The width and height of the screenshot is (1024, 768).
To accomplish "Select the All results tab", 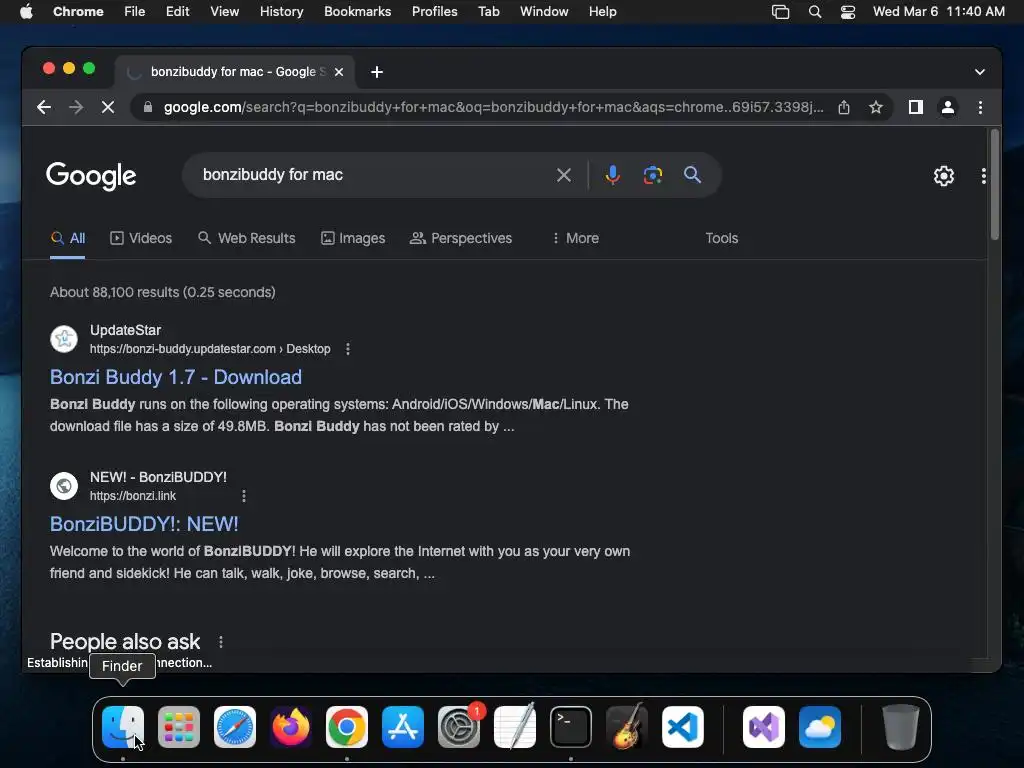I will [68, 238].
